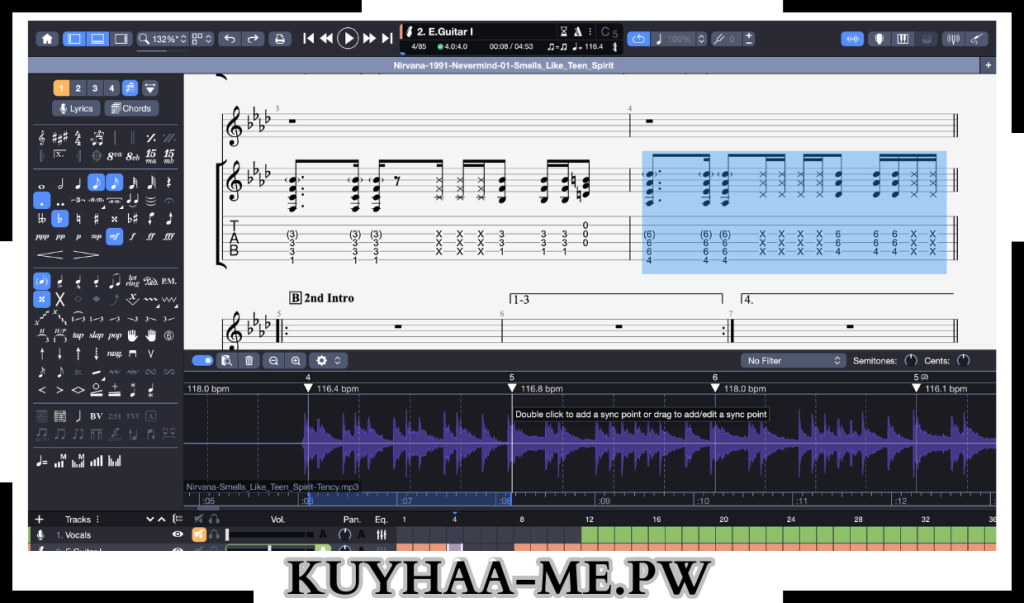1024x603 pixels.
Task: Toggle the palm mute P.M. effect
Action: (x=168, y=282)
